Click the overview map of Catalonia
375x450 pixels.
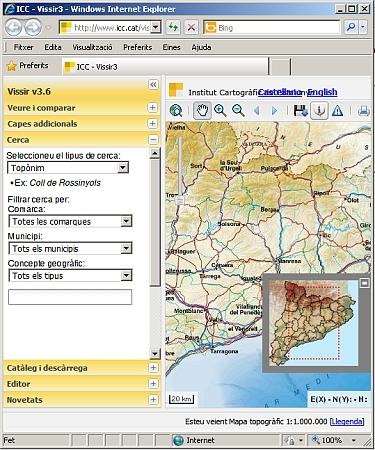[313, 322]
